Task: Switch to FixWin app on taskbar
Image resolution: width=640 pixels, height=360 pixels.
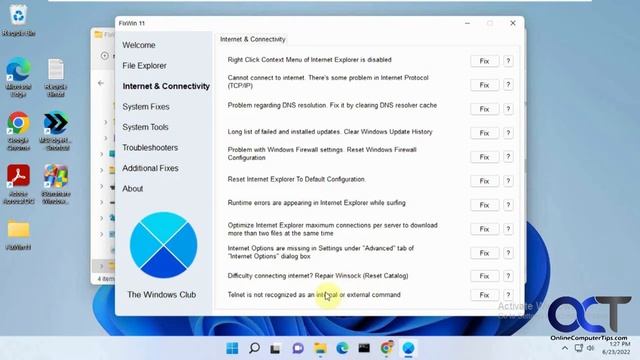Action: pos(408,348)
